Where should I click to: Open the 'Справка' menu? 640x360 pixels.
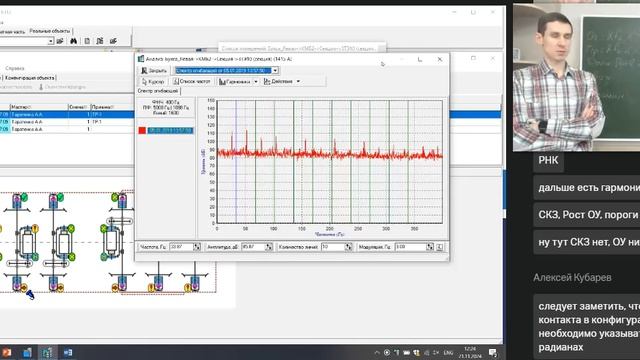coord(15,68)
